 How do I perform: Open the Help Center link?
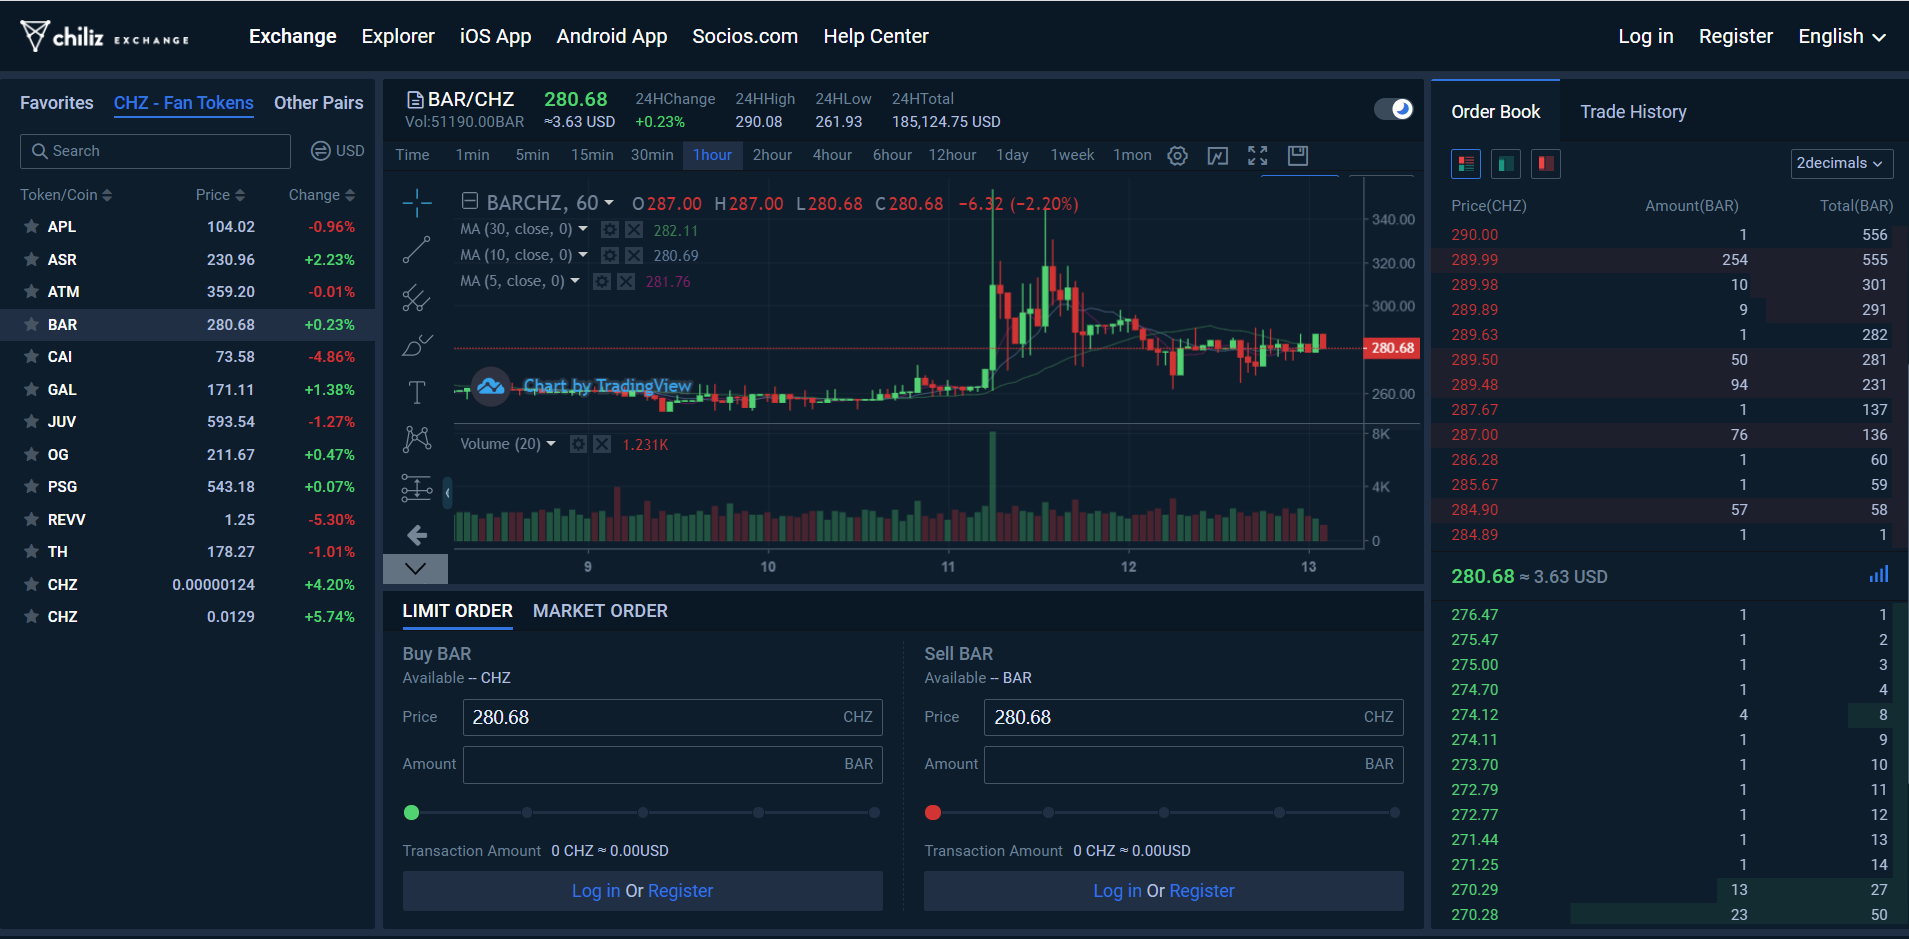[876, 37]
